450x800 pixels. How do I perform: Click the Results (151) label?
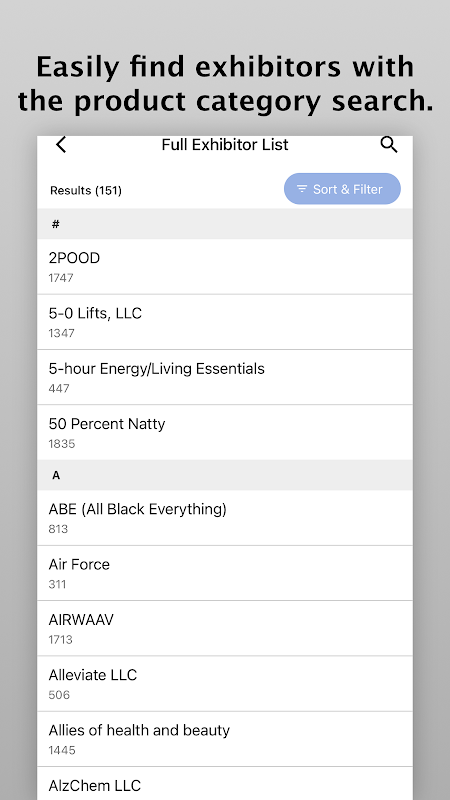[86, 190]
